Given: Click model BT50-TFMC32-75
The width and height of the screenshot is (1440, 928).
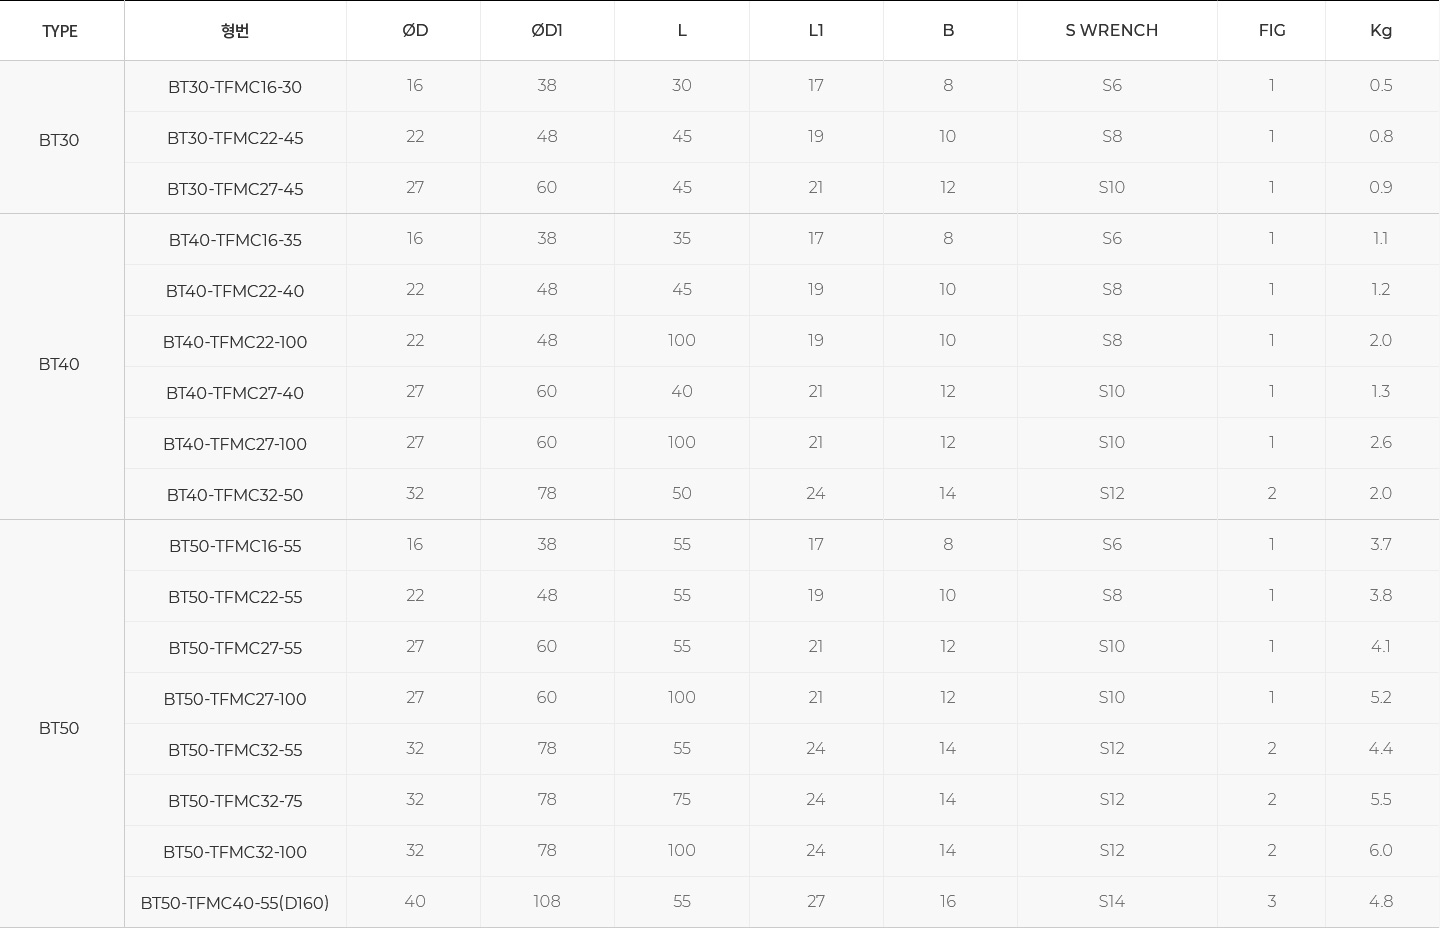Looking at the screenshot, I should (235, 801).
